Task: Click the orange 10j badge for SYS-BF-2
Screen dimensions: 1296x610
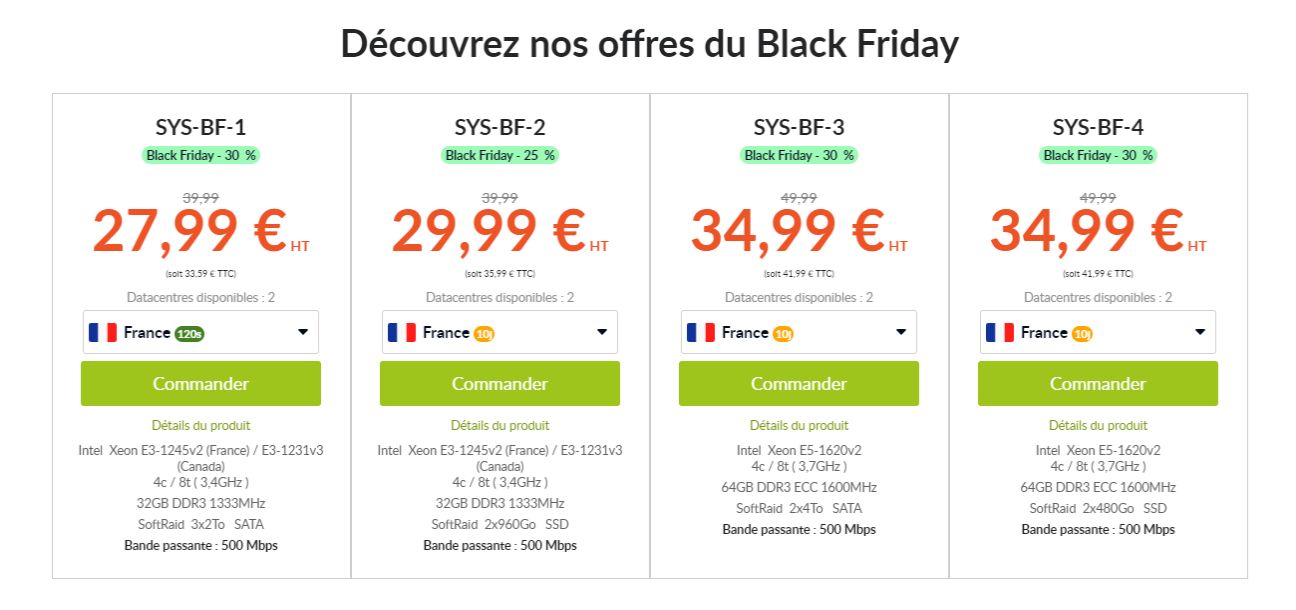Action: coord(484,334)
